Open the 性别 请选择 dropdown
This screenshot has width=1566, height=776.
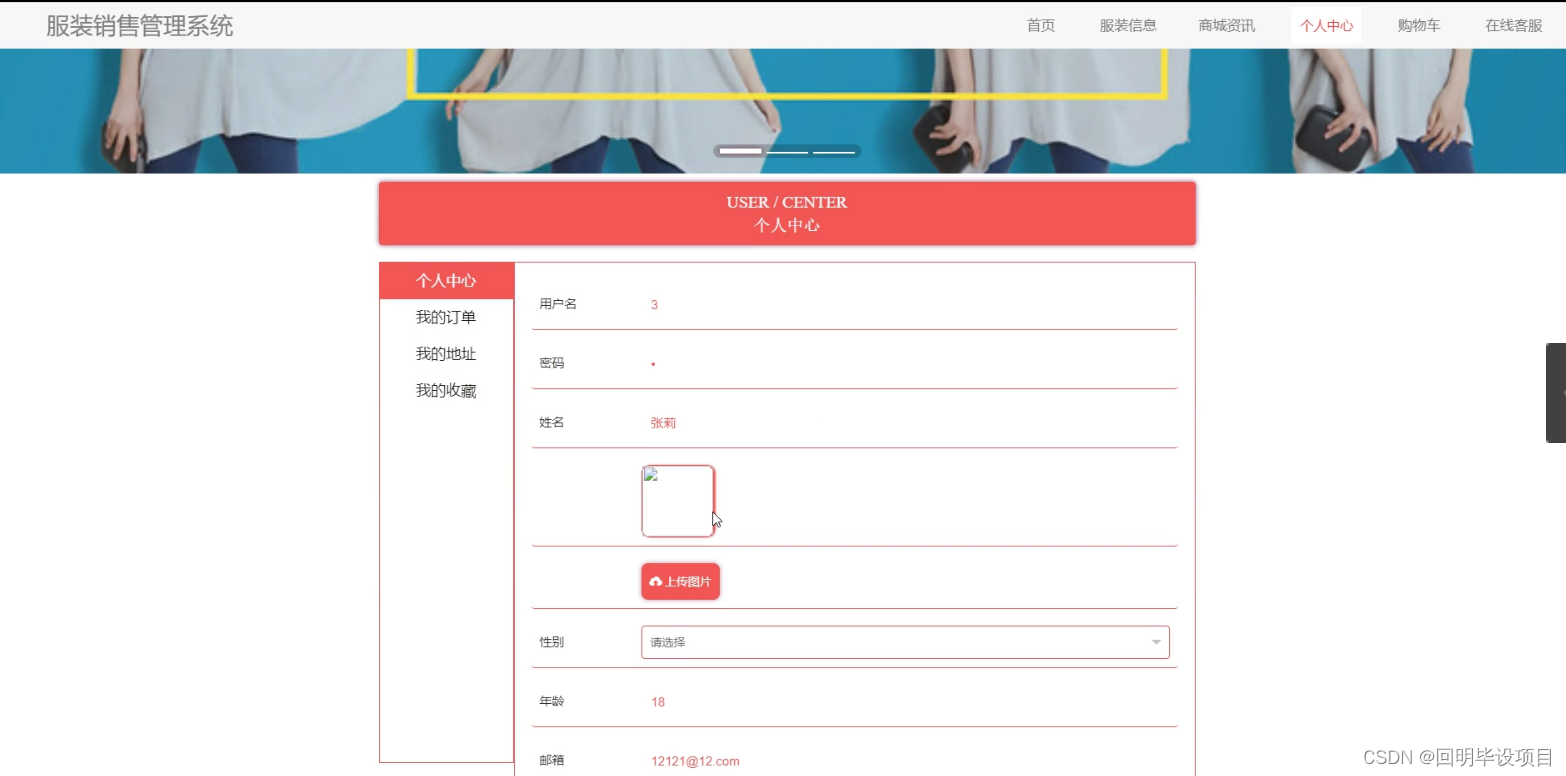coord(905,642)
